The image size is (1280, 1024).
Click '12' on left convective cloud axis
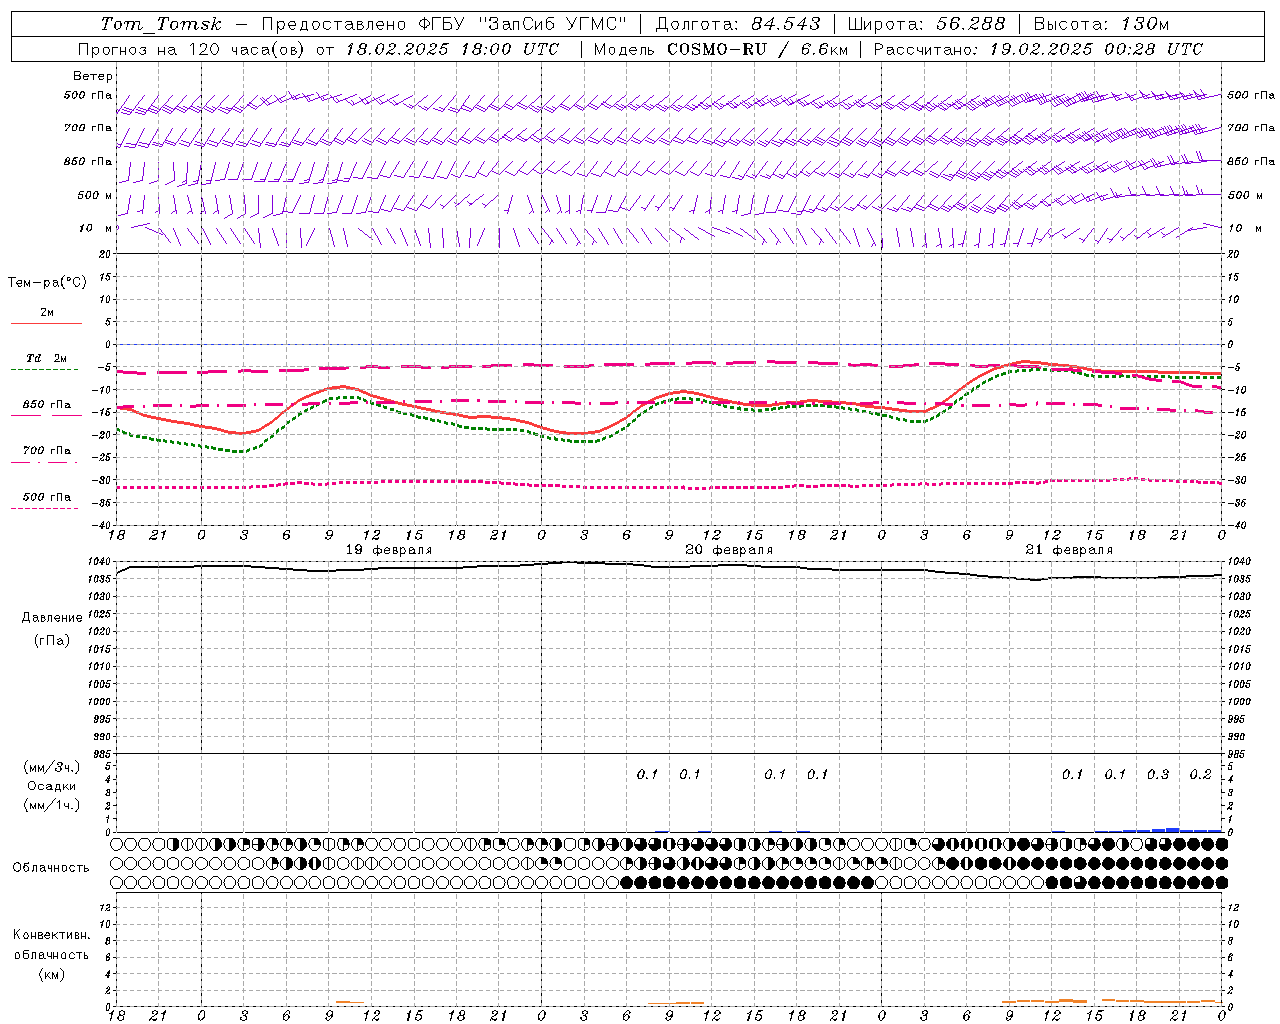click(x=107, y=908)
